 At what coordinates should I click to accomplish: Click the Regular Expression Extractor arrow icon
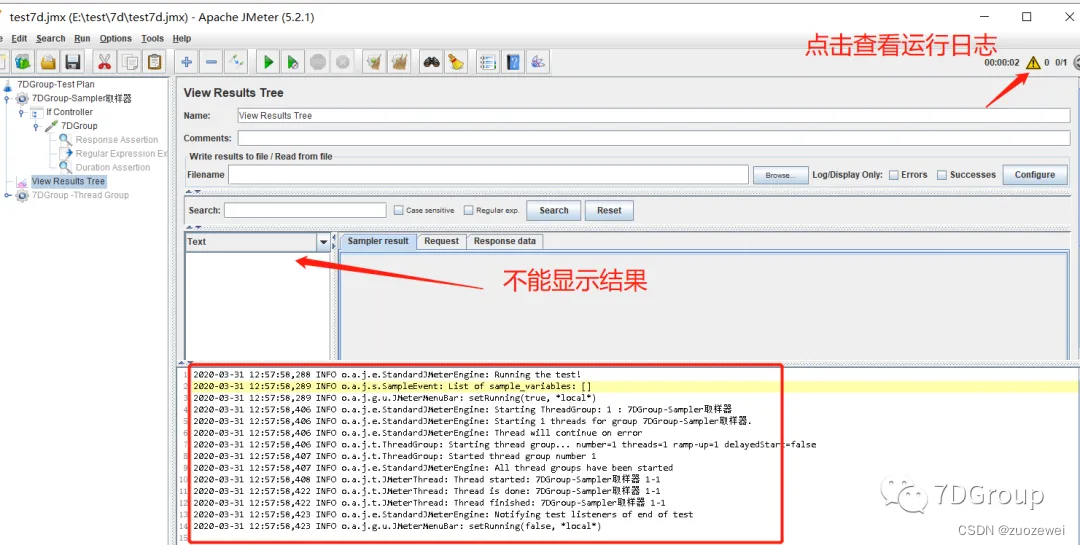click(65, 154)
